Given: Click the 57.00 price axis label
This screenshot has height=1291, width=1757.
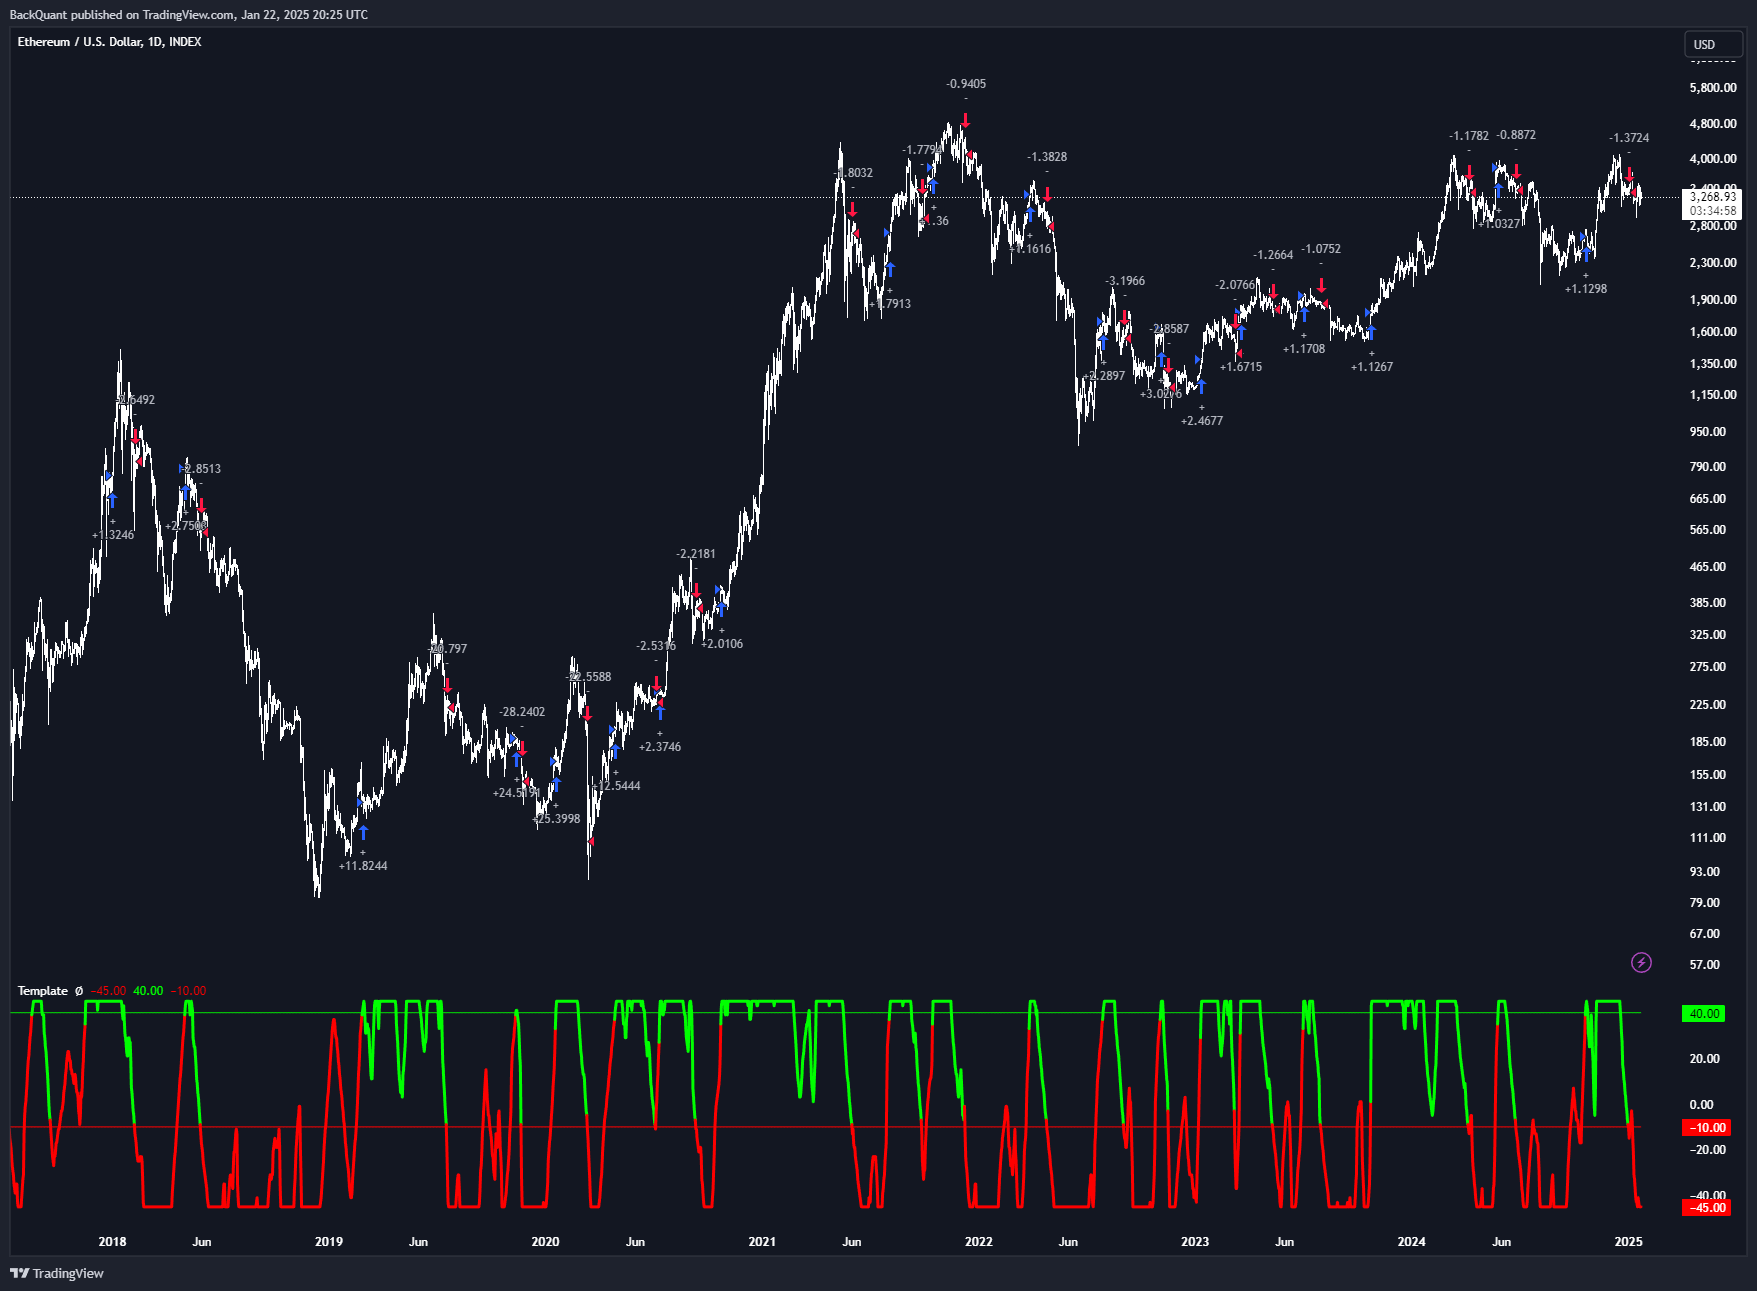Looking at the screenshot, I should click(x=1705, y=965).
